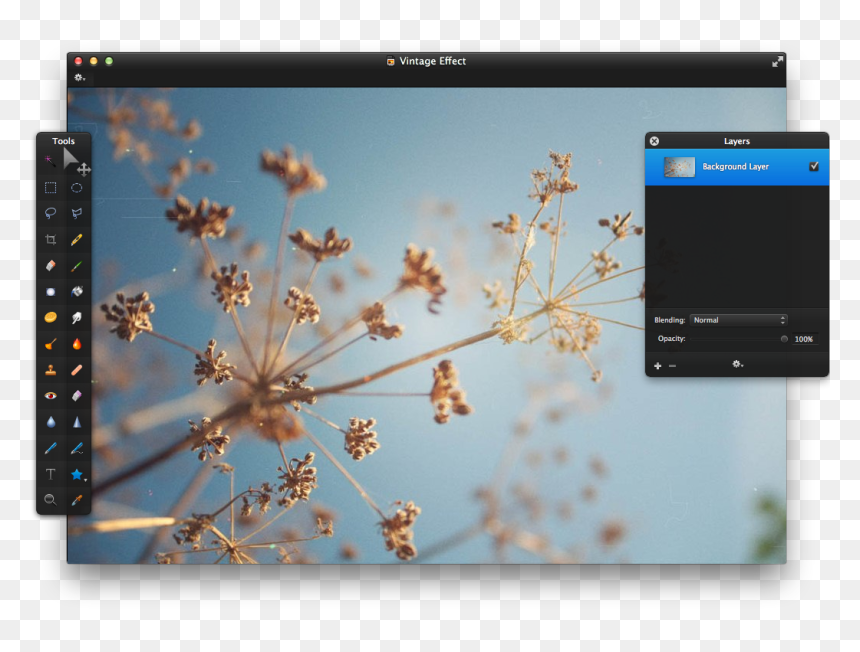860x652 pixels.
Task: Select the Sharpen cone tool
Action: [77, 422]
